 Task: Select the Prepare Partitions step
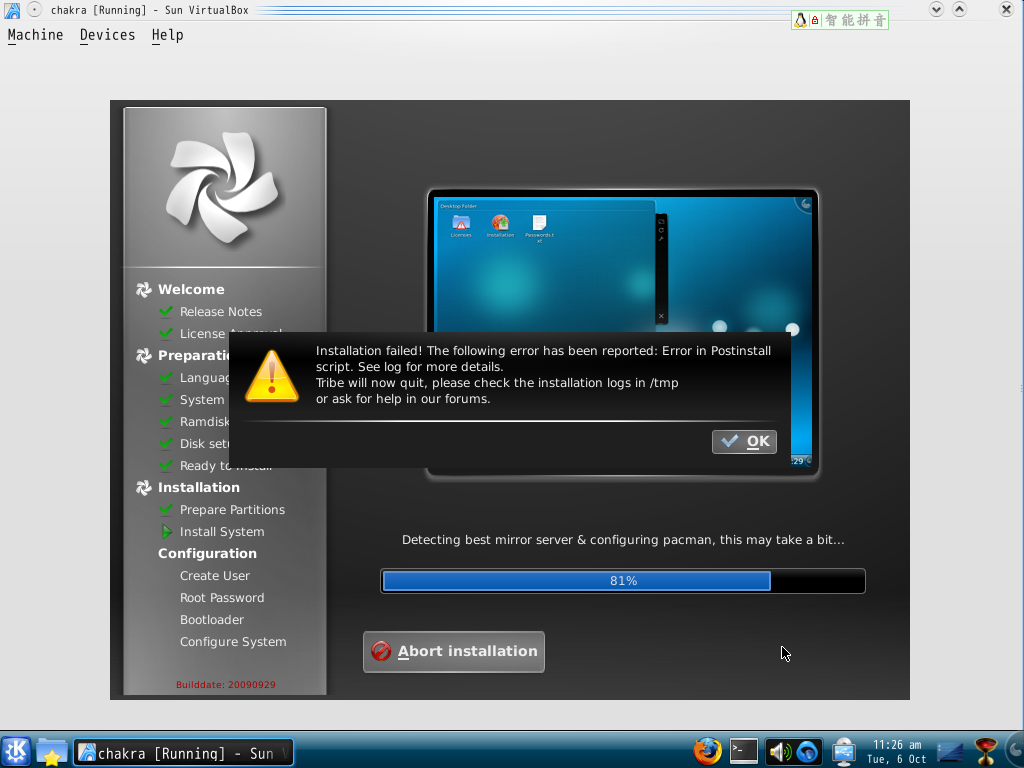point(232,509)
